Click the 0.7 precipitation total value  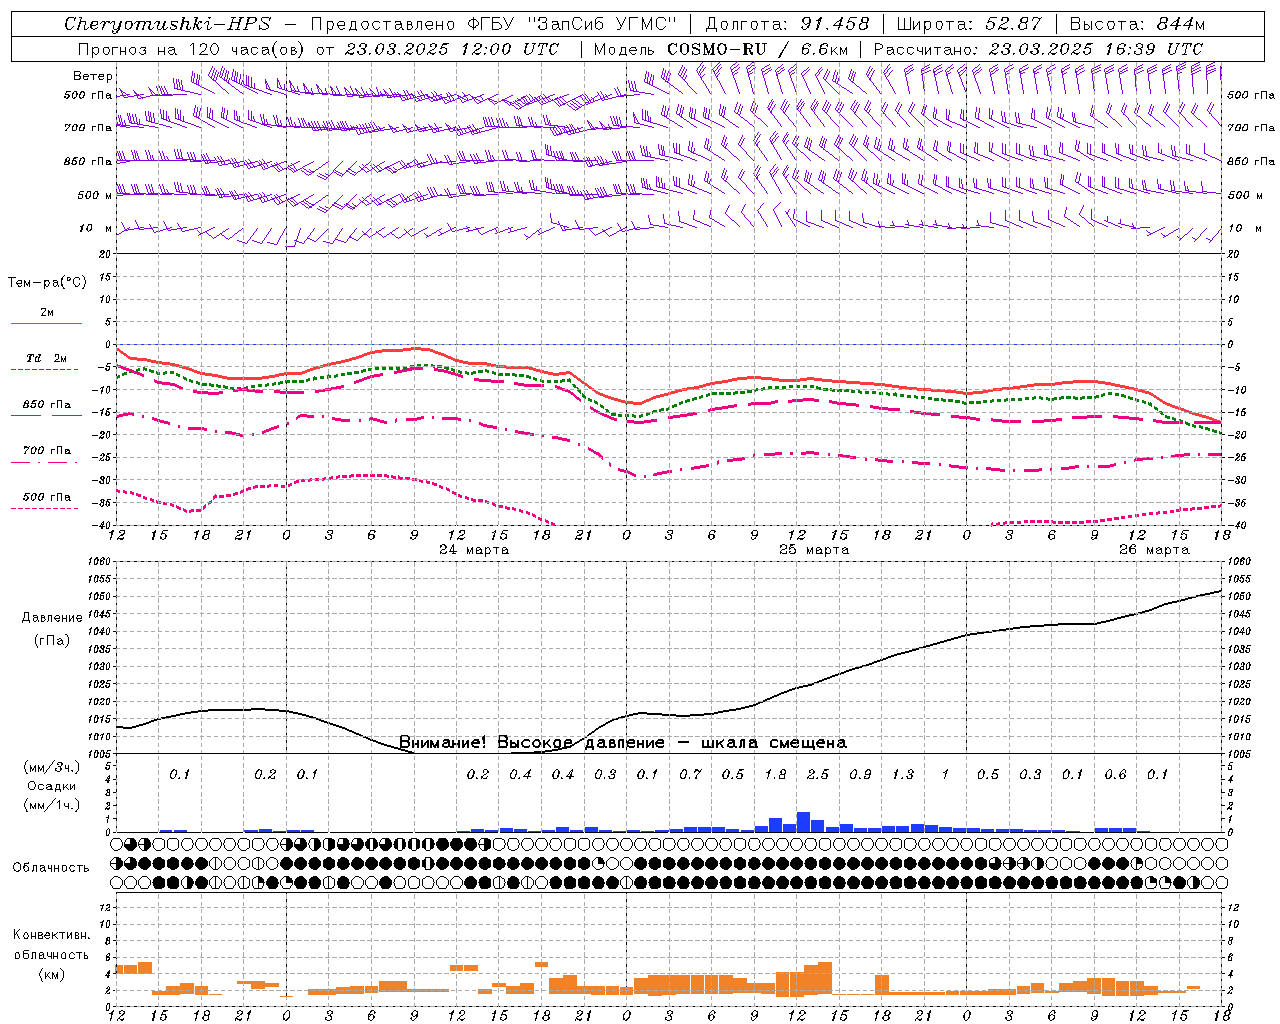tap(690, 774)
